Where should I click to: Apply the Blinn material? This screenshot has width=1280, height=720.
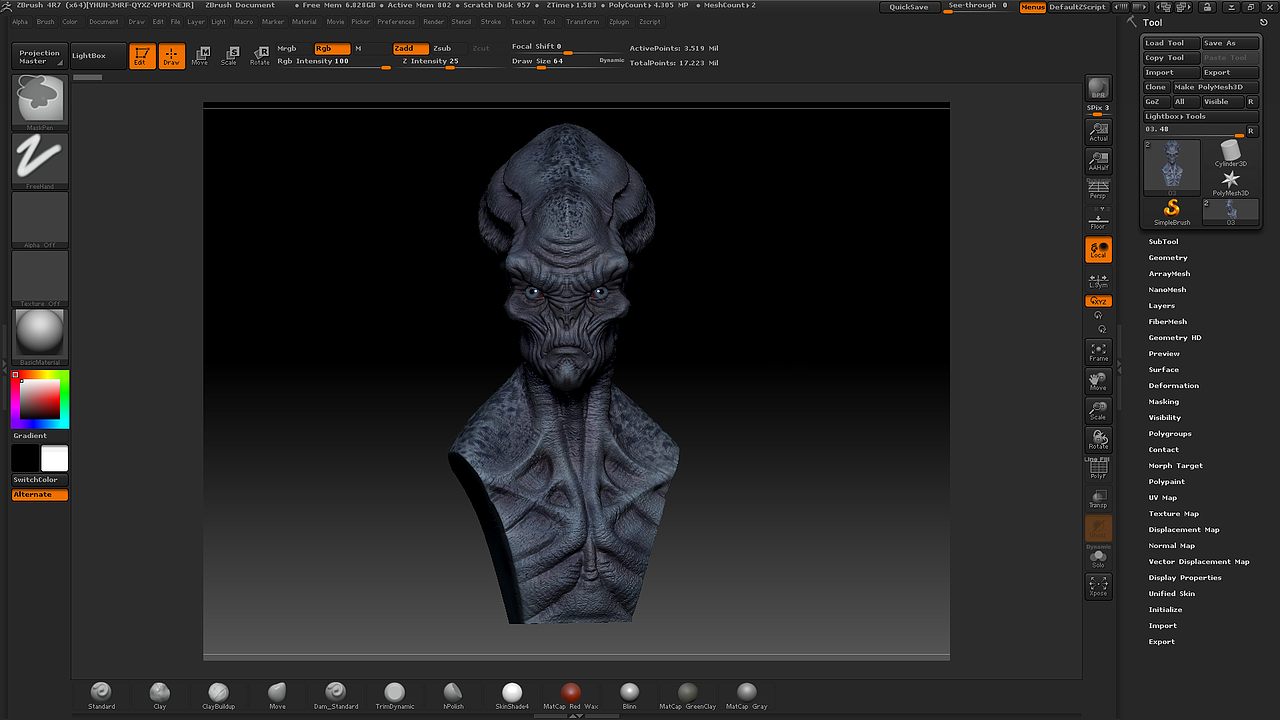[x=629, y=696]
